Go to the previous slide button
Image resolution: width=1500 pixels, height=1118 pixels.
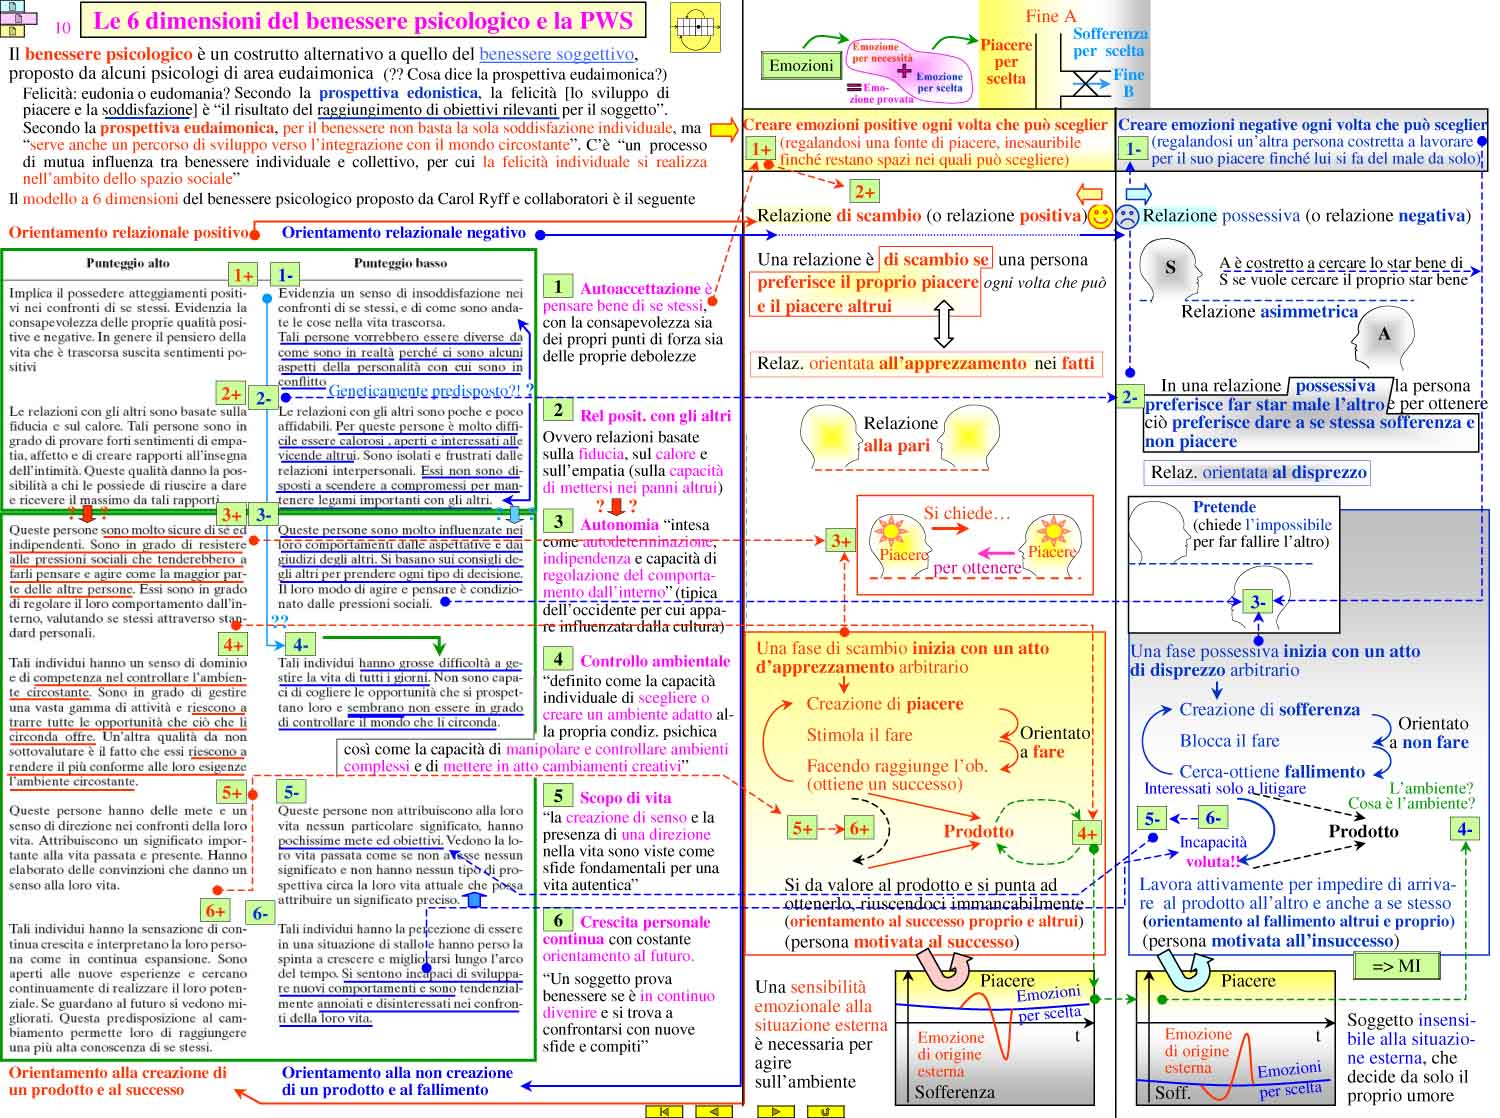713,1111
